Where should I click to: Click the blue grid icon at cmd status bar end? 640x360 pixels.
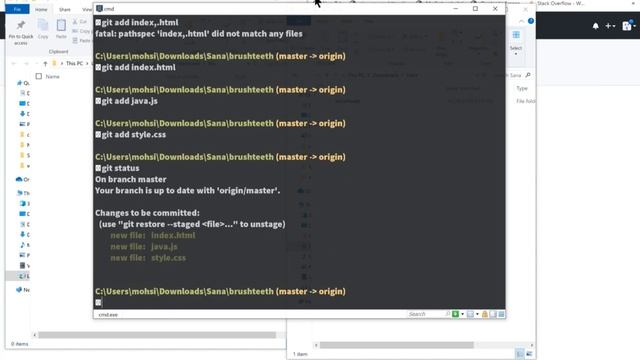(x=501, y=314)
